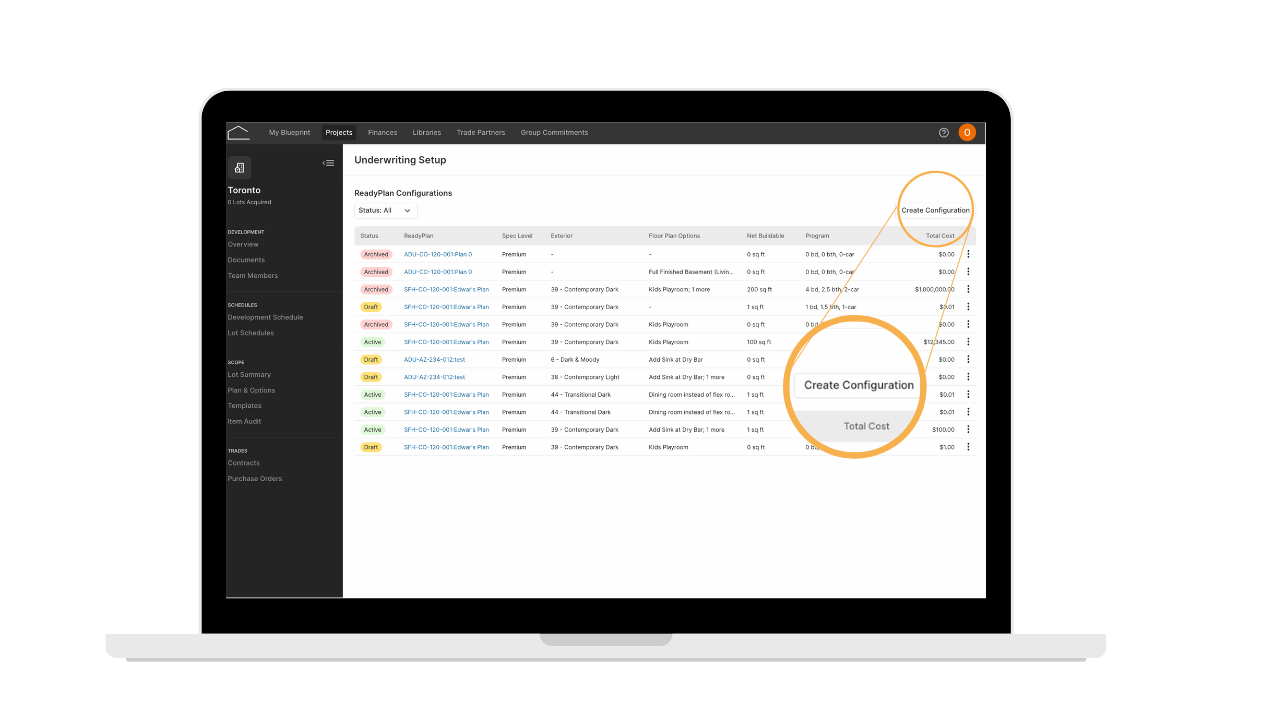The image size is (1280, 720).
Task: Click the Toronto project building icon
Action: pos(239,168)
